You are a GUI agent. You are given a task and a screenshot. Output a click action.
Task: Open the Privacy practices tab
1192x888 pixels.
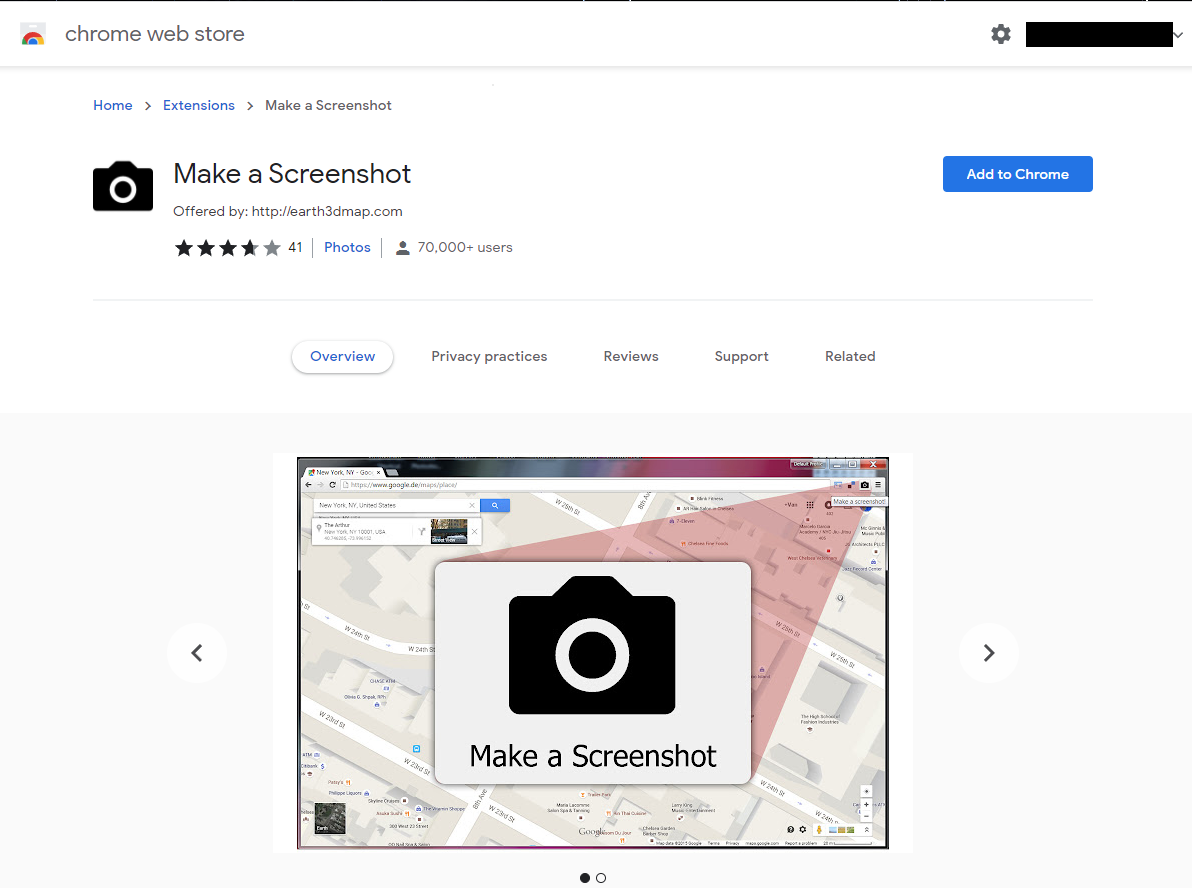pos(490,357)
